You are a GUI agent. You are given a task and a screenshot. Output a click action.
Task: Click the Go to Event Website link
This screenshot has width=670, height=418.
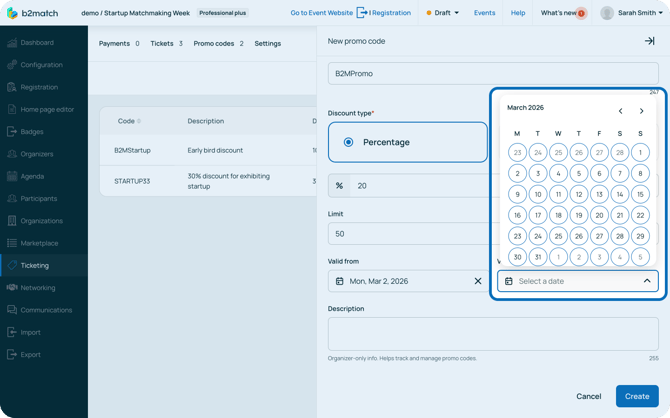(x=321, y=13)
